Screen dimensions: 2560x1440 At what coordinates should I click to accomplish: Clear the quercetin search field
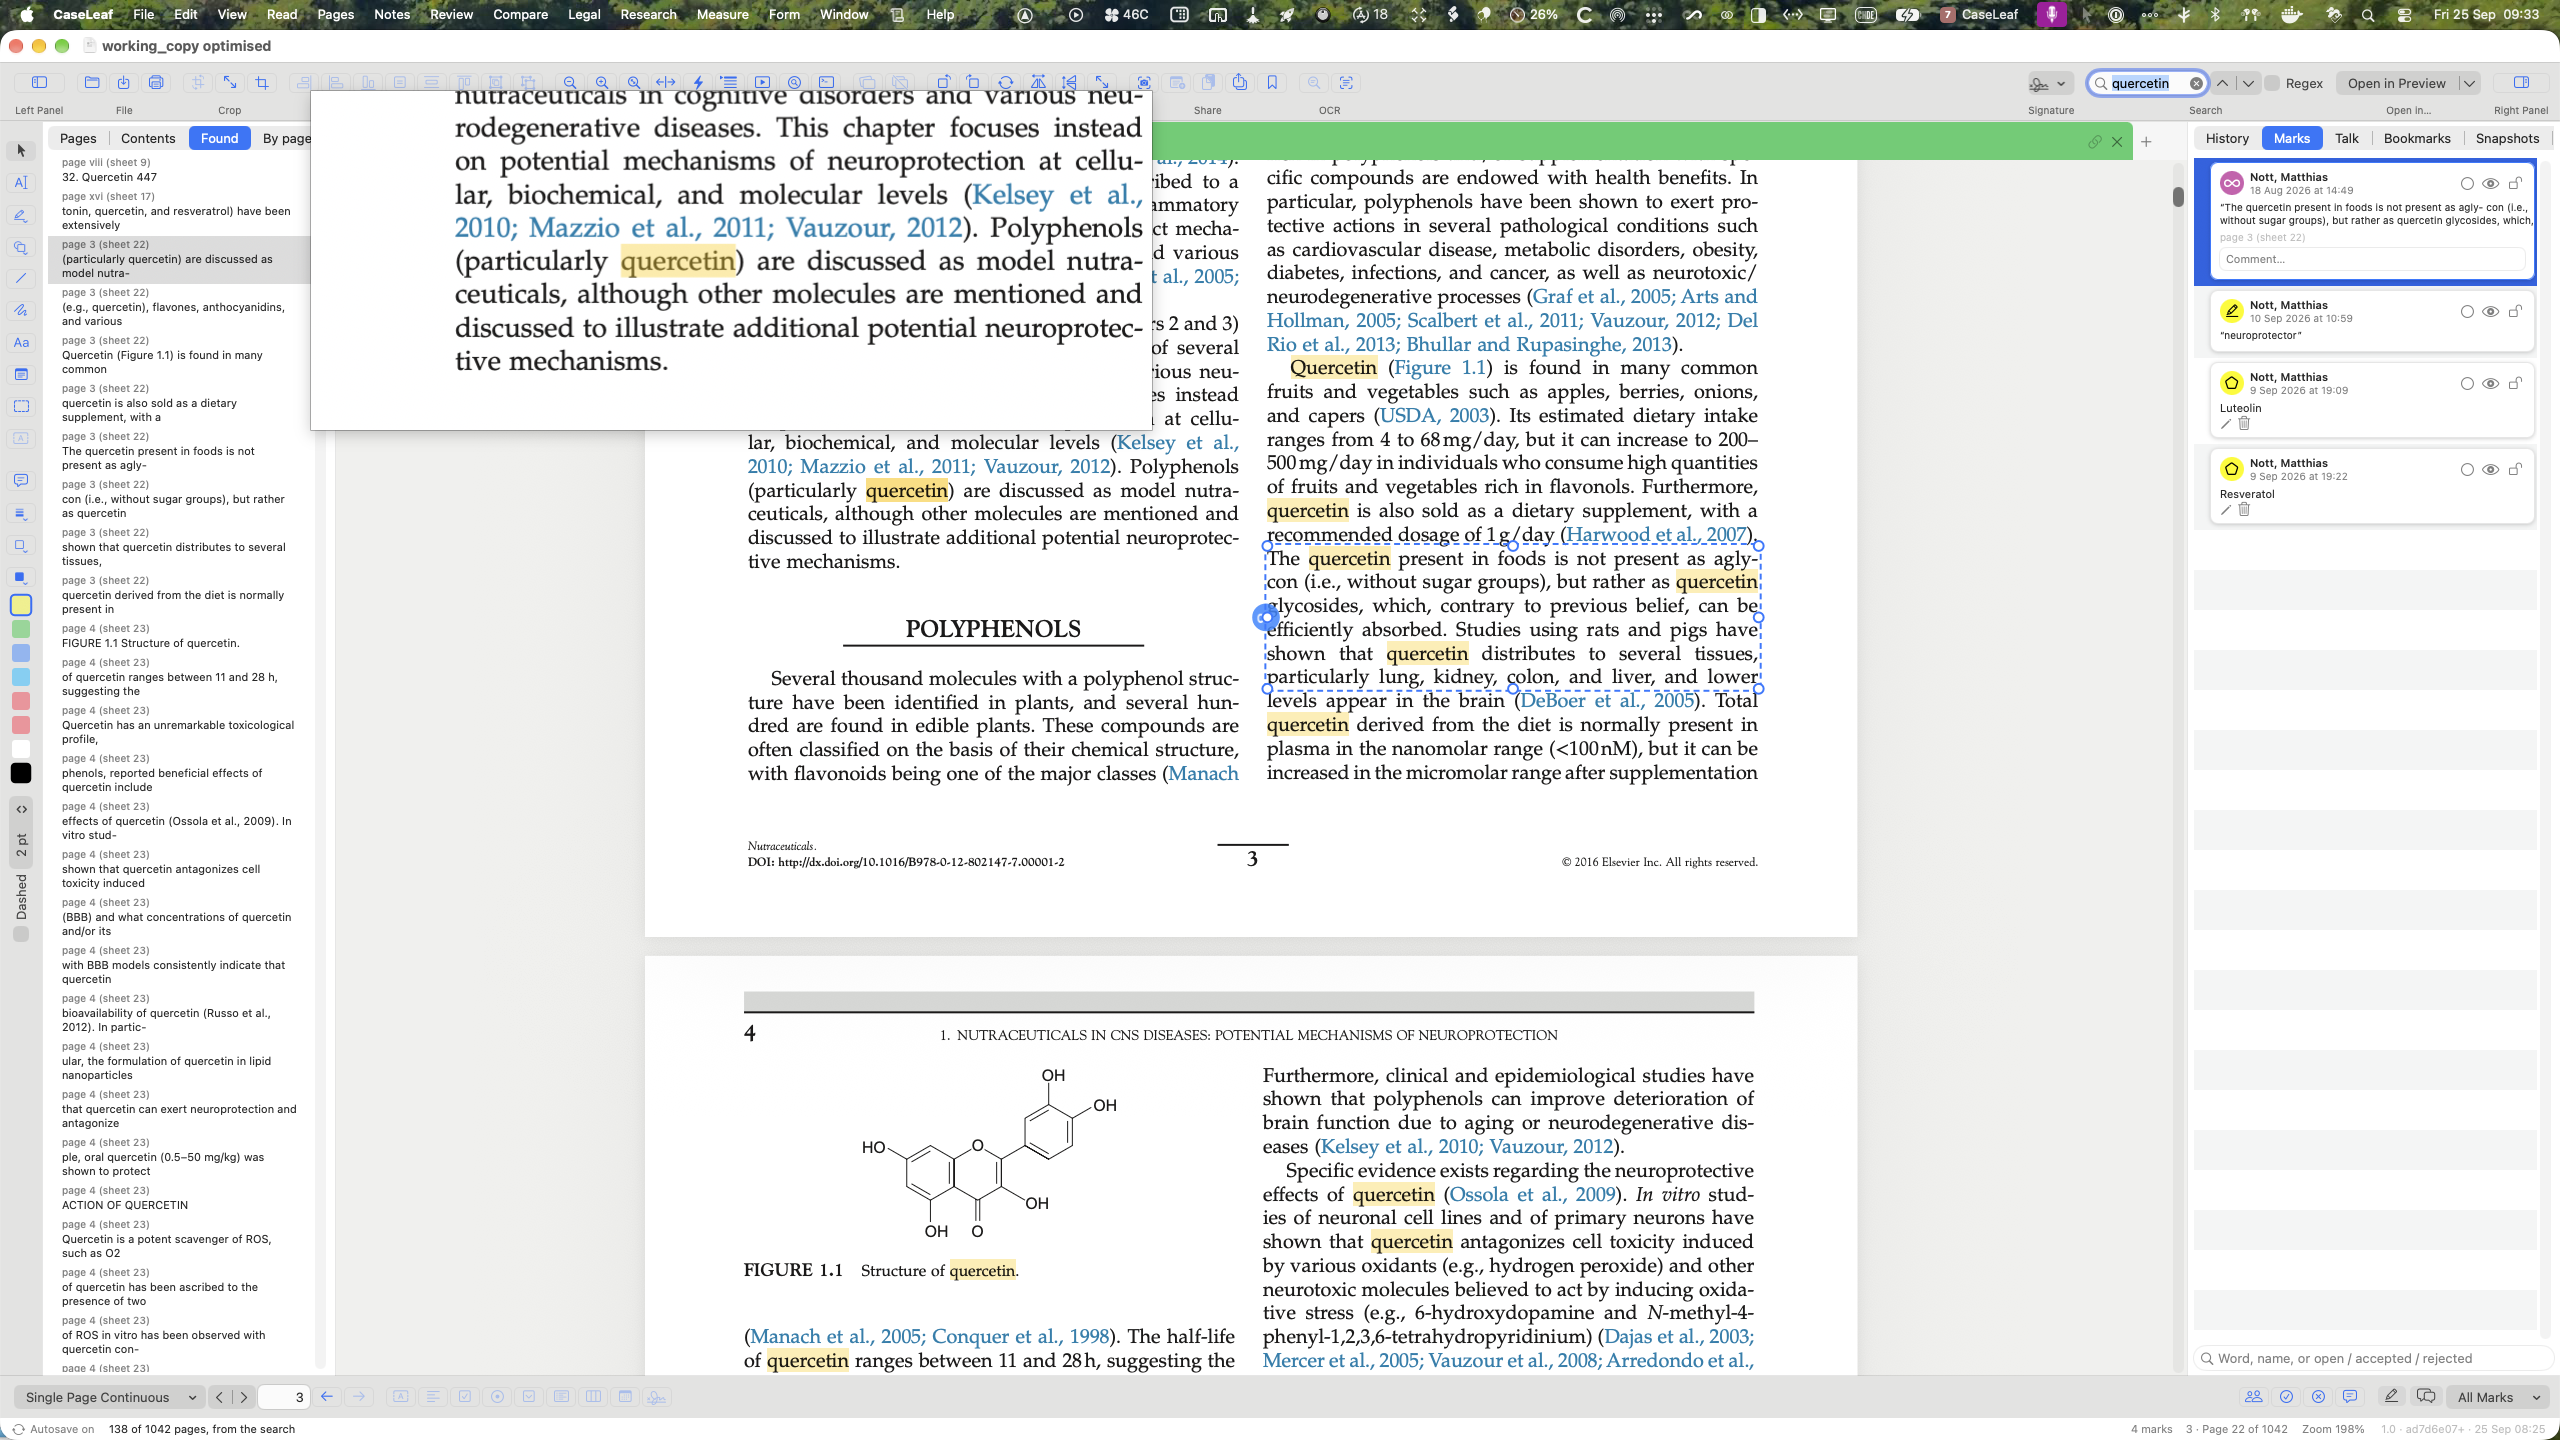2196,84
